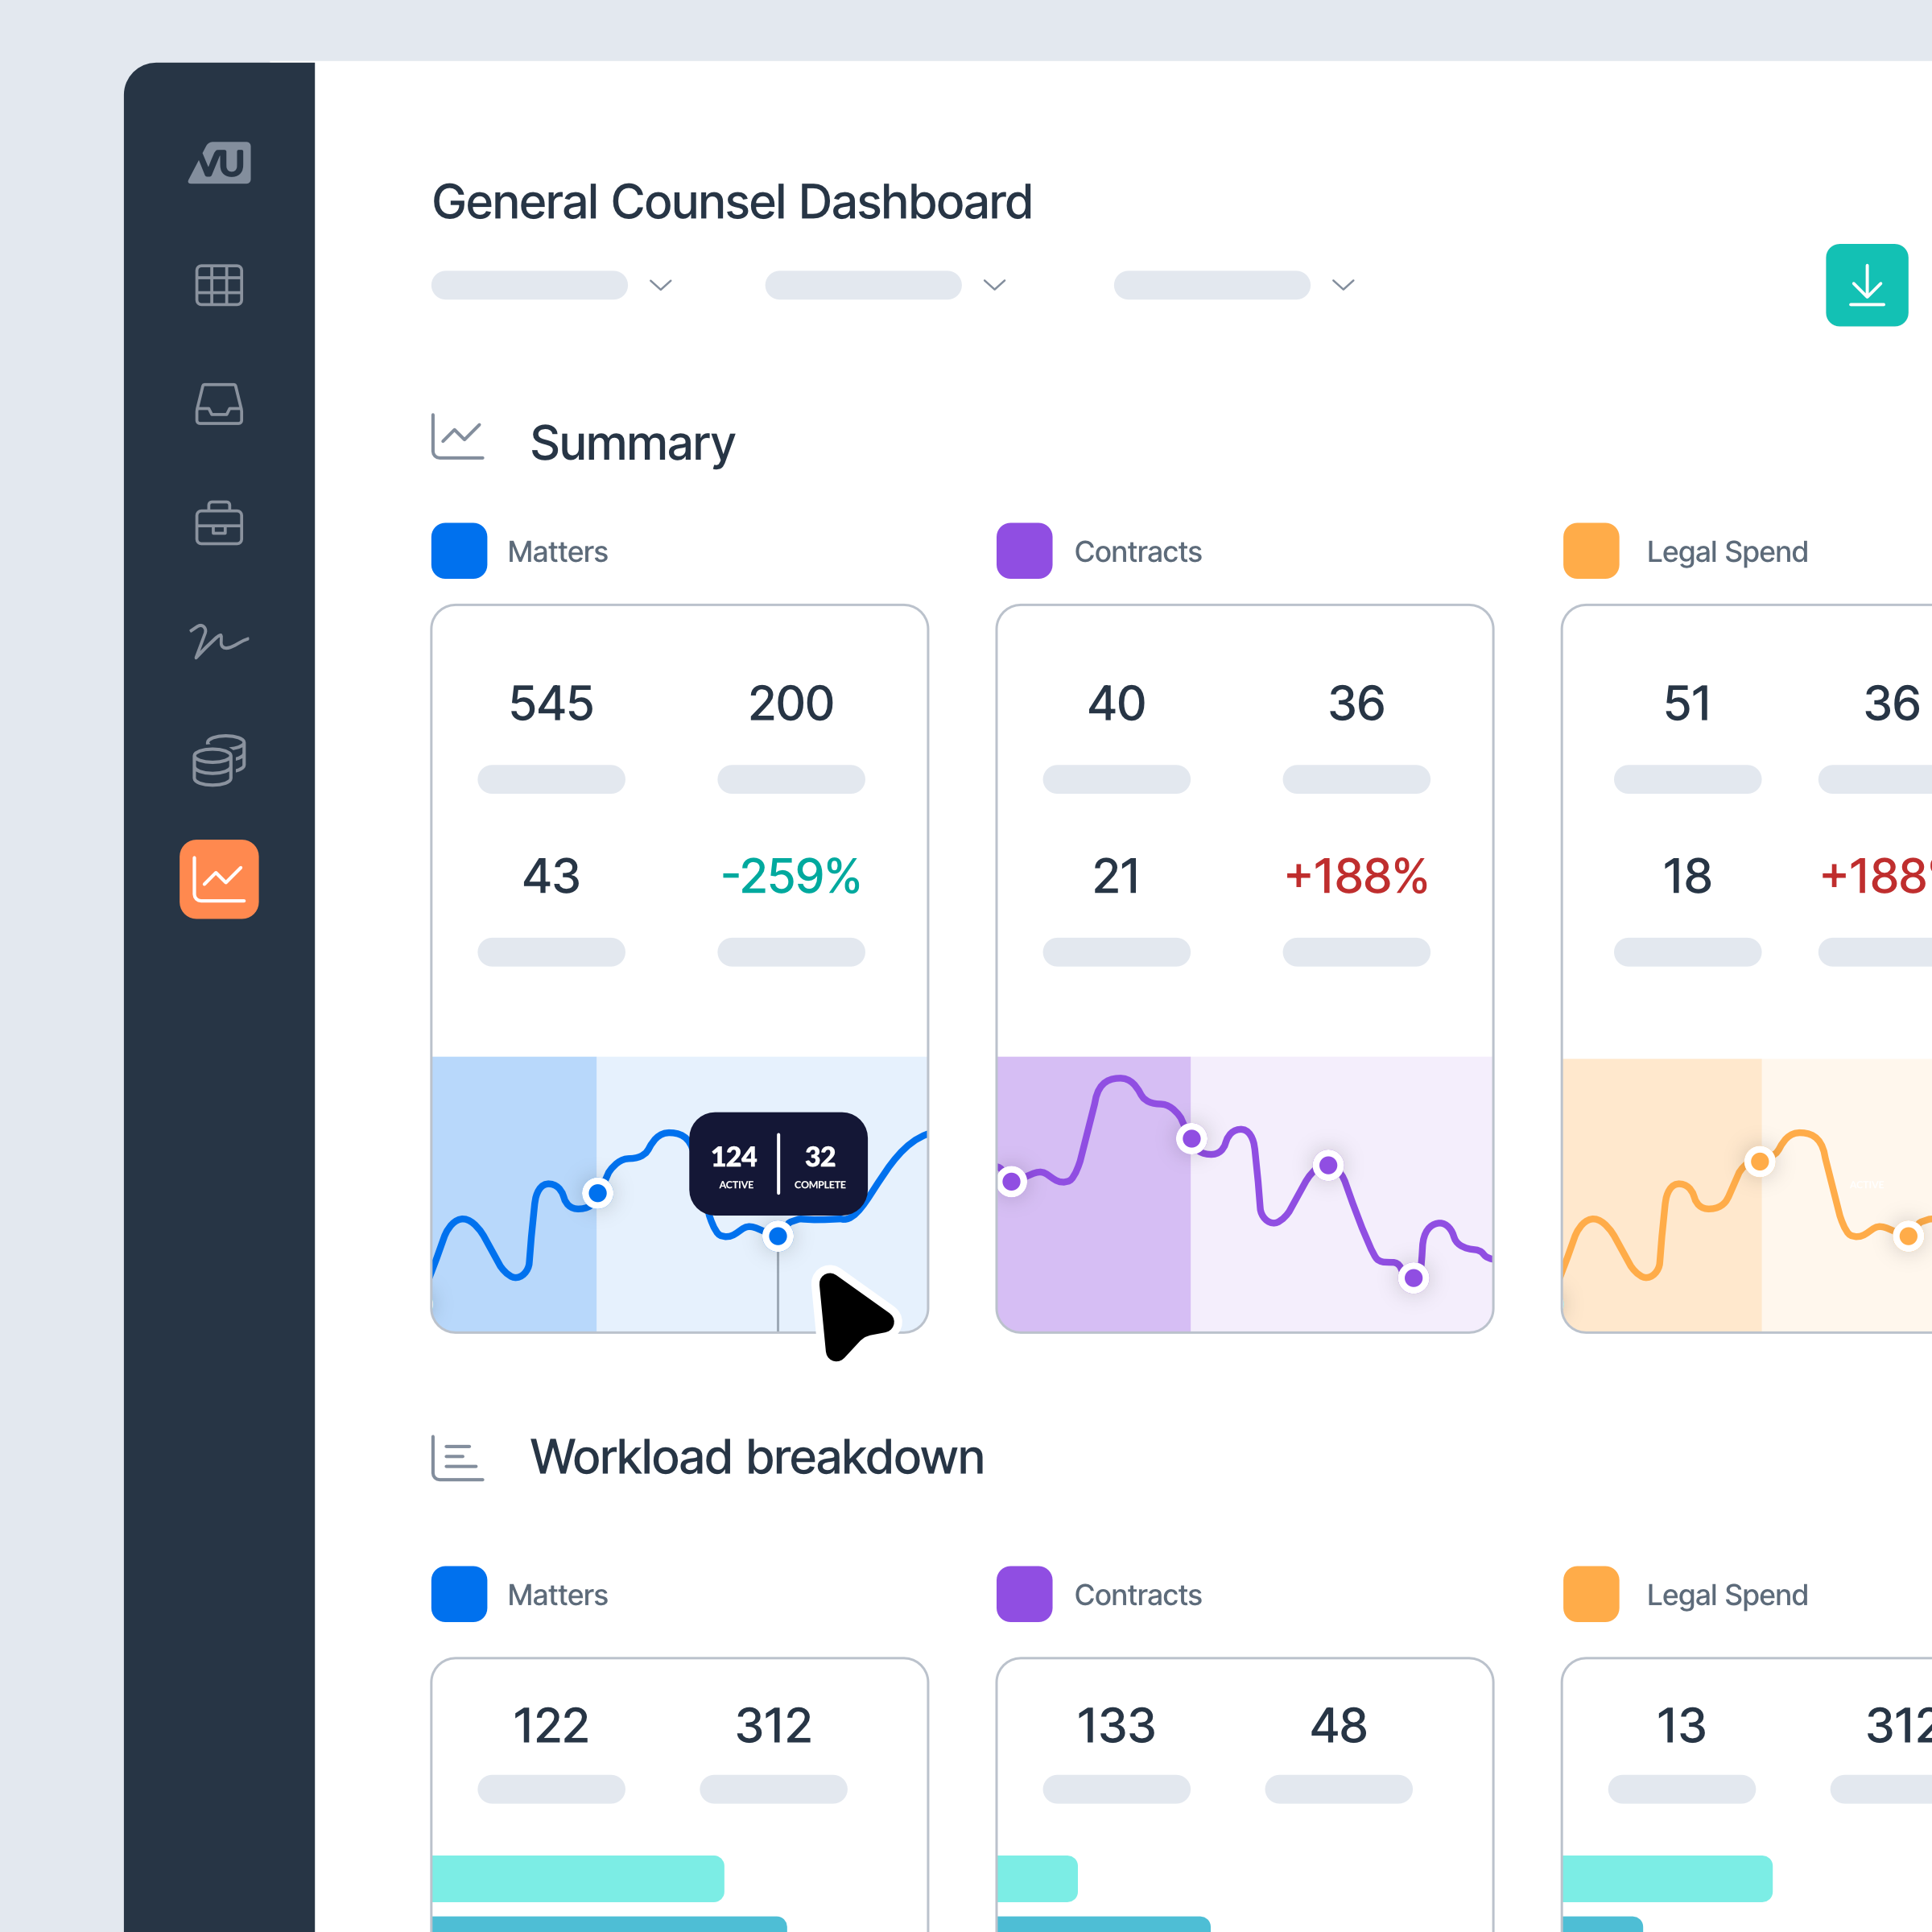
Task: Select the coins spend sidebar icon
Action: pos(219,760)
